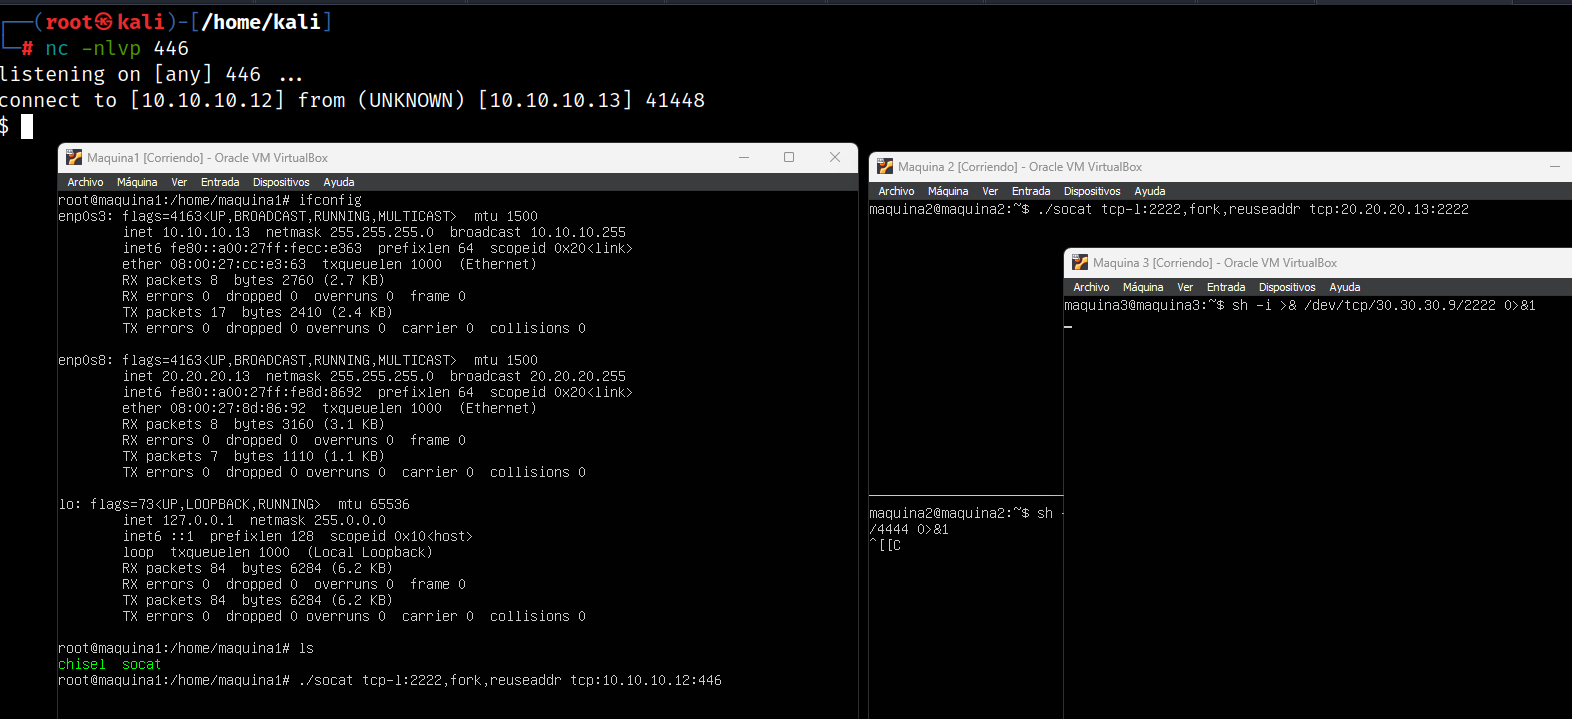Open Máquina menu in Maquina 3 window

point(1143,287)
